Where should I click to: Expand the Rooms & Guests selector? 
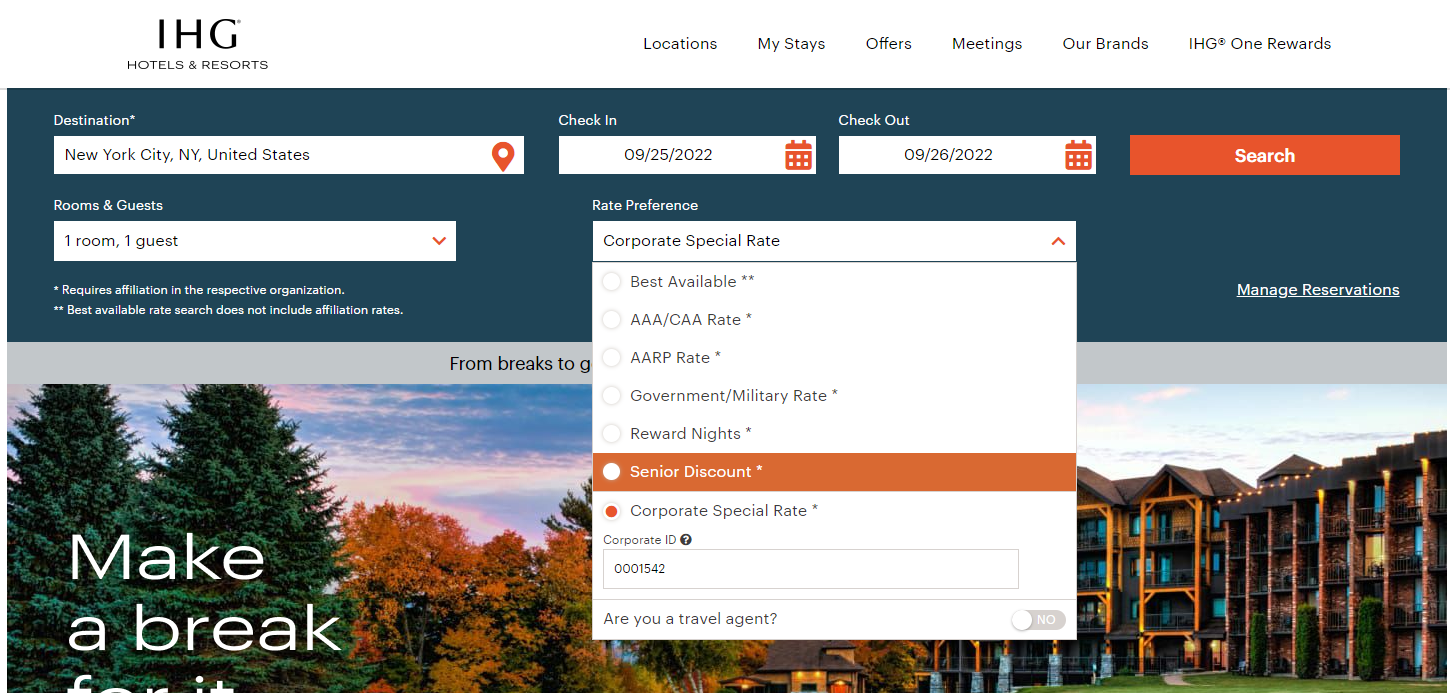click(254, 241)
